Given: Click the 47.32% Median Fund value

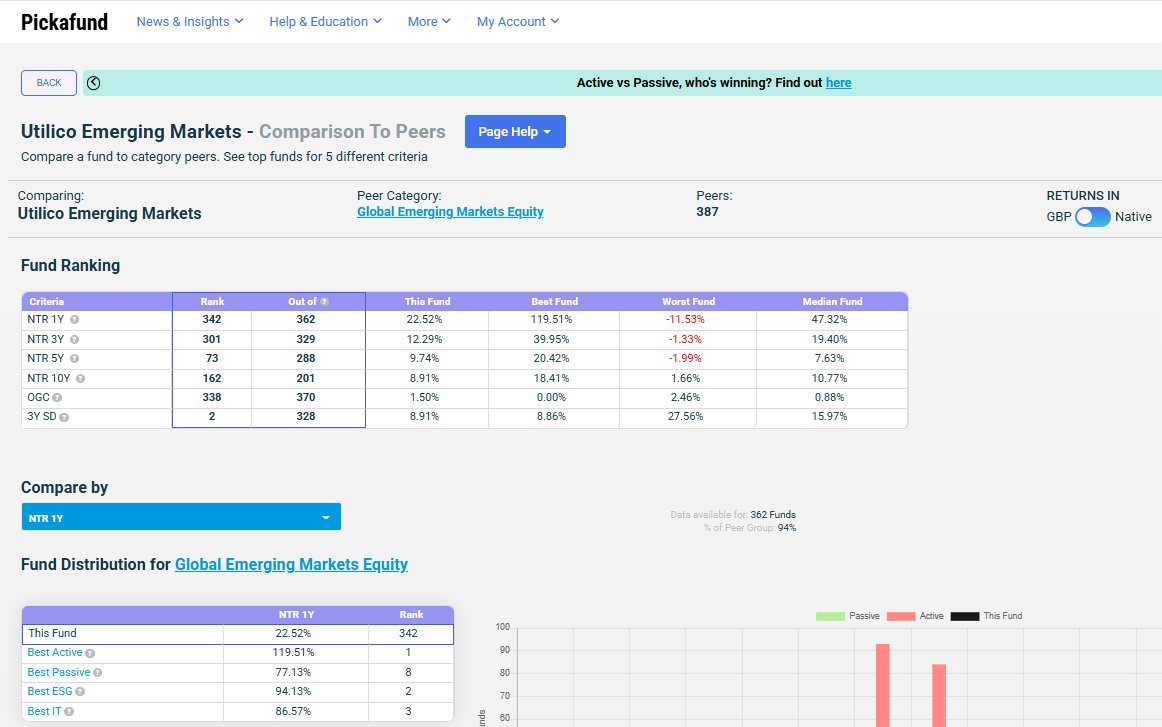Looking at the screenshot, I should (829, 319).
